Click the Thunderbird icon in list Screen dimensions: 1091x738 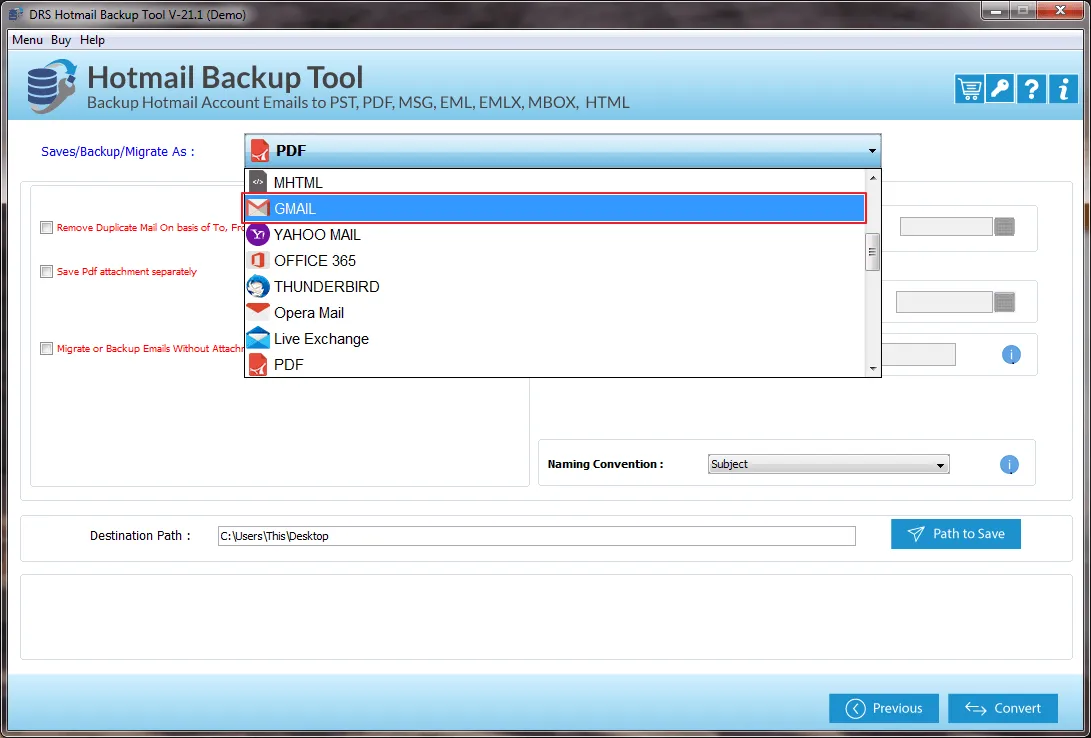point(258,287)
